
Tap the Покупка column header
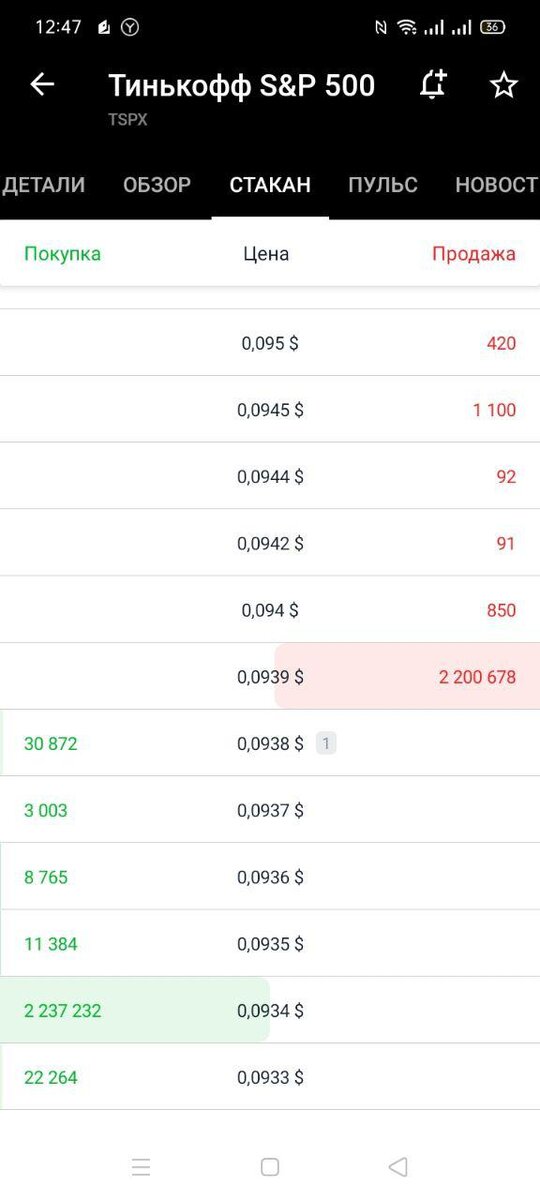pyautogui.click(x=62, y=254)
